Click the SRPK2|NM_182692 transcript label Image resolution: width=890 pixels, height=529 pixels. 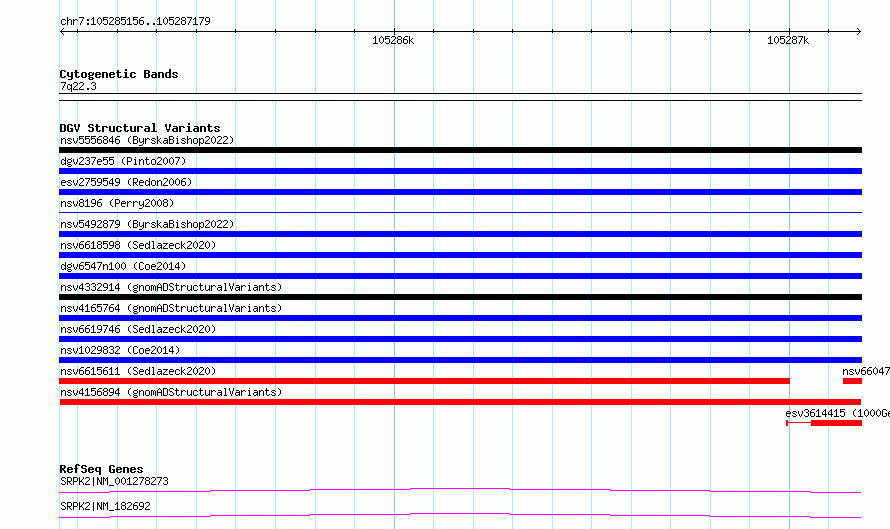coord(105,506)
